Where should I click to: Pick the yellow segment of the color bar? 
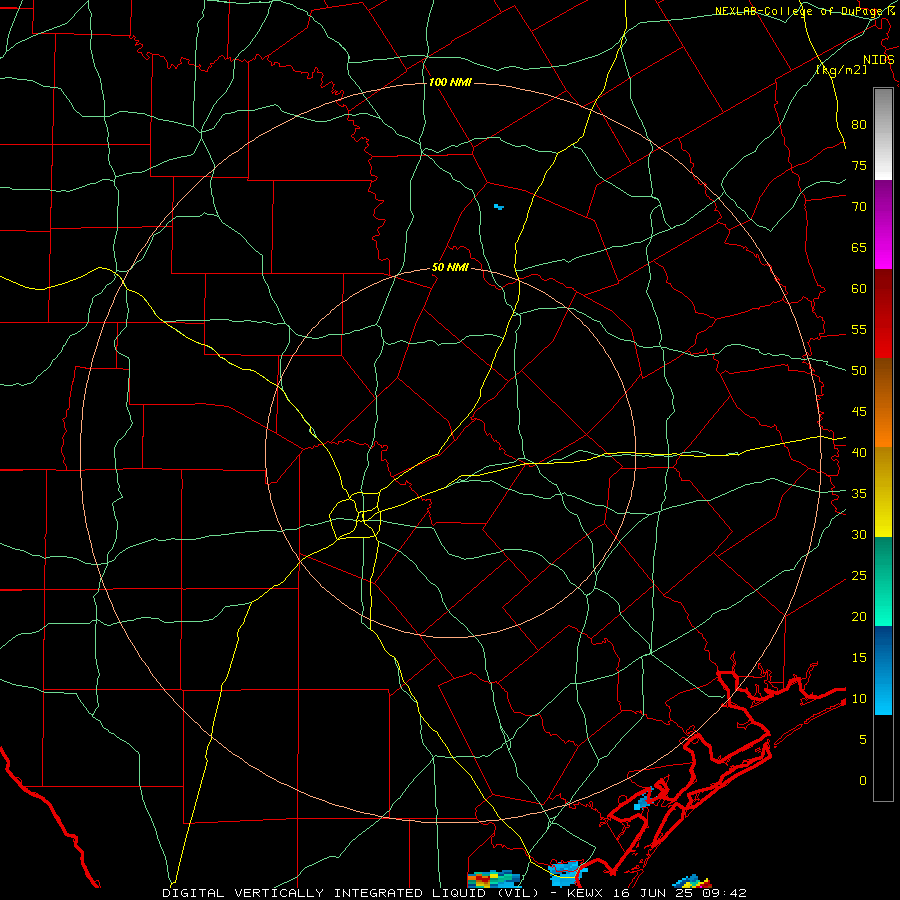tap(883, 492)
